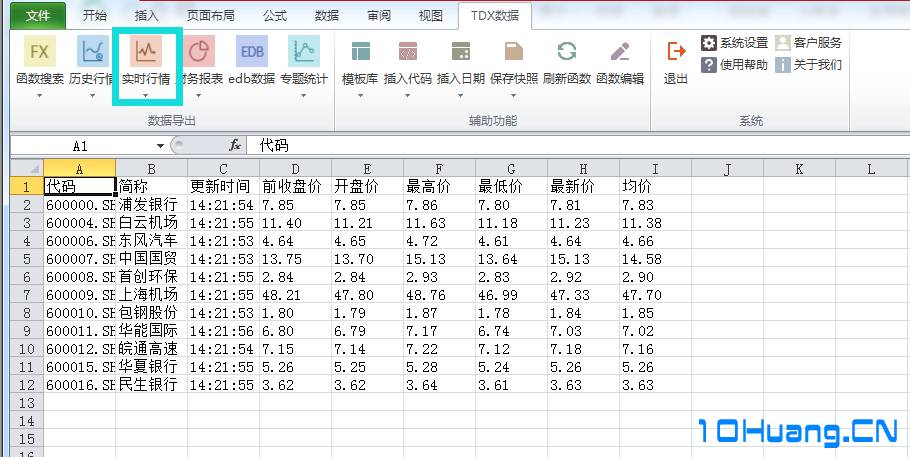Select row 13 header
This screenshot has height=457, width=910.
click(27, 402)
